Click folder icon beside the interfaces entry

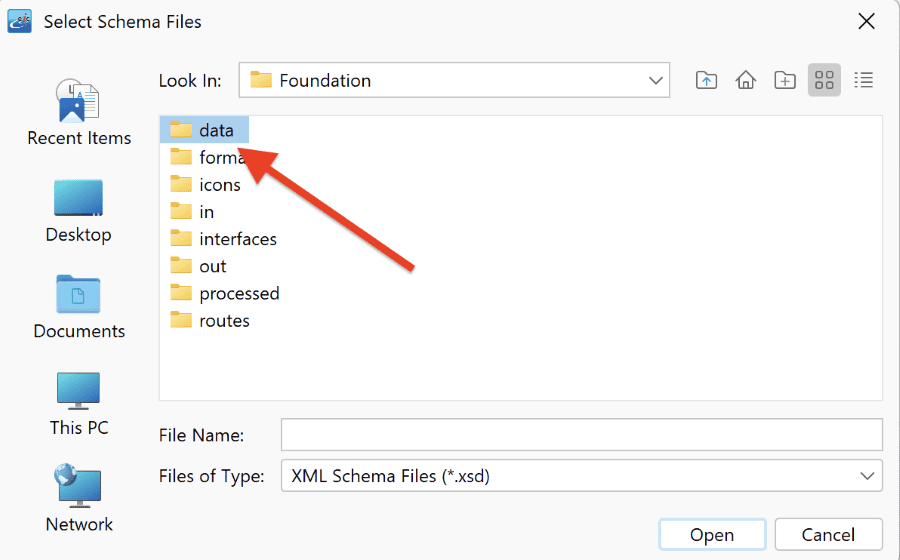(181, 238)
